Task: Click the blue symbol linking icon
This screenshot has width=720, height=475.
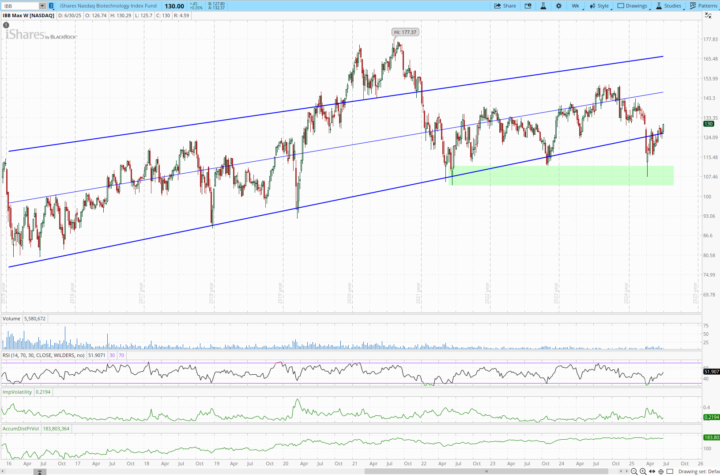Action: [x=51, y=6]
